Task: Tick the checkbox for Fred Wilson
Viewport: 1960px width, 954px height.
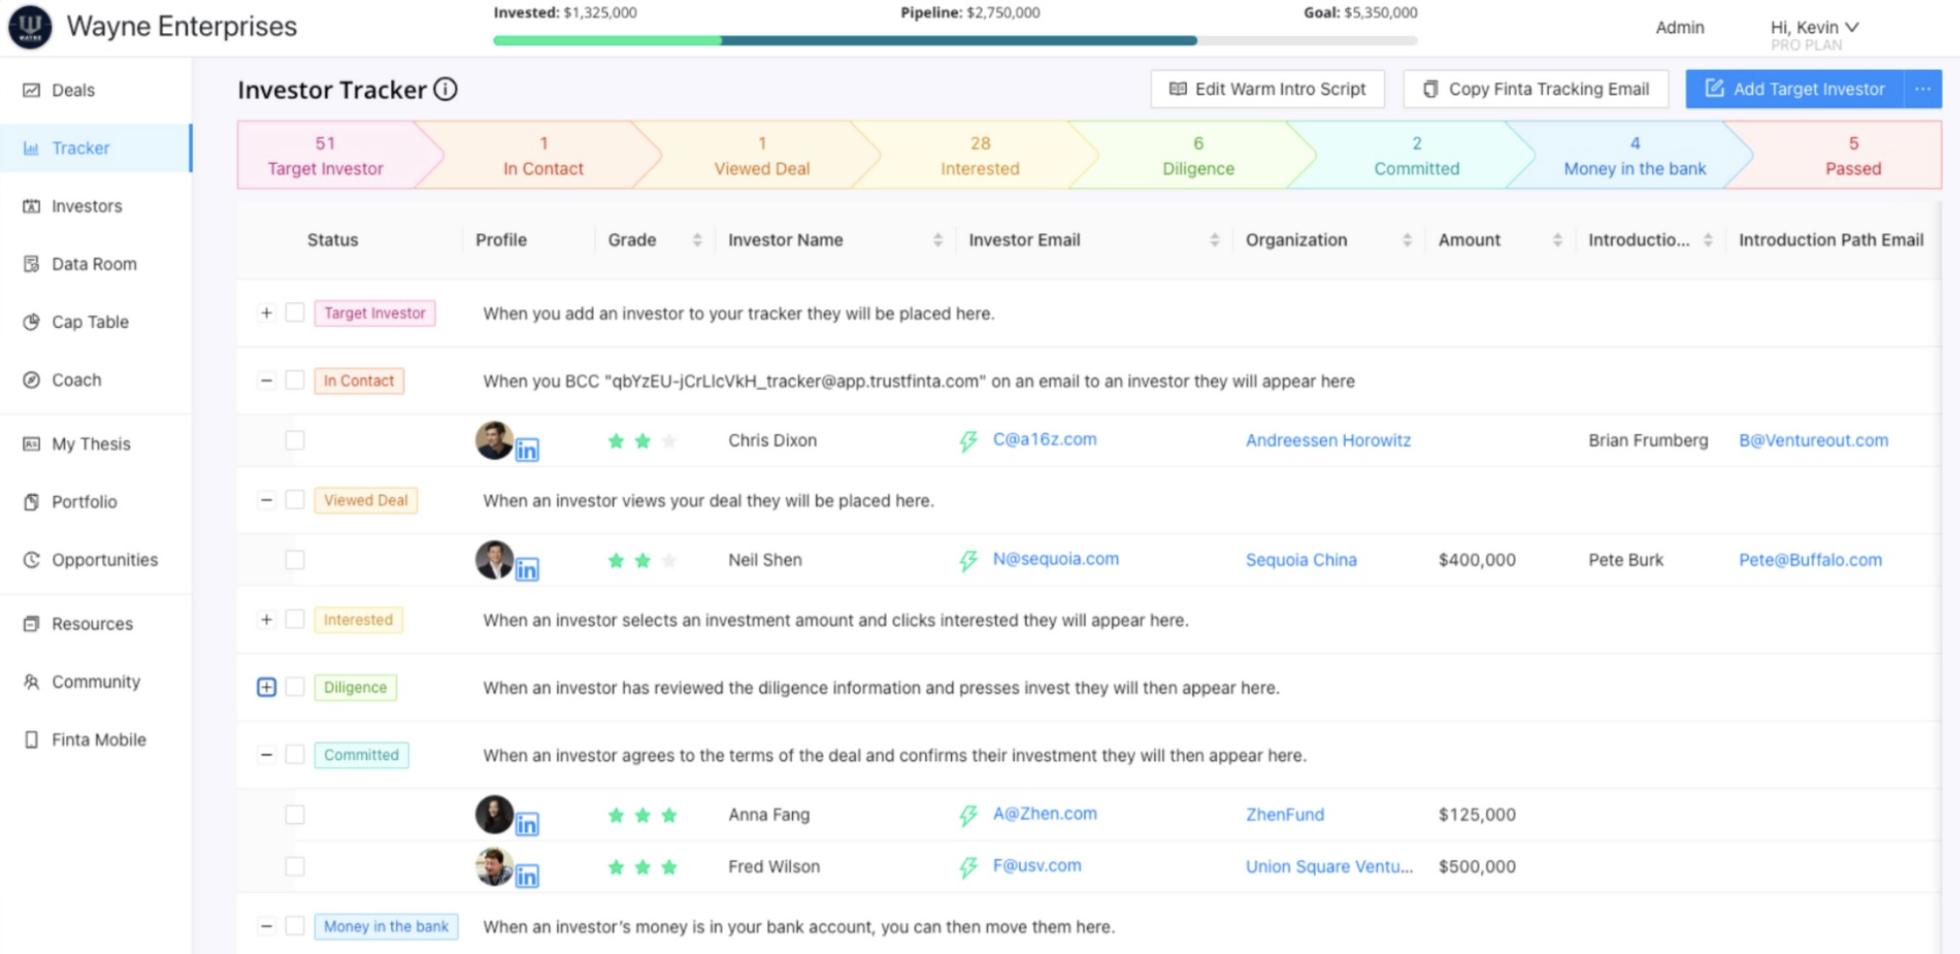Action: click(x=295, y=867)
